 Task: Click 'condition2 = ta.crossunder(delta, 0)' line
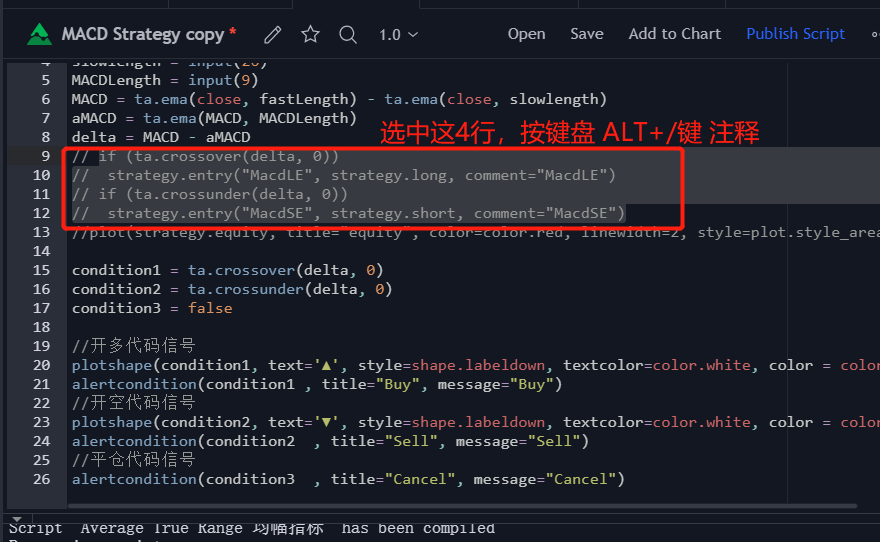click(x=232, y=289)
